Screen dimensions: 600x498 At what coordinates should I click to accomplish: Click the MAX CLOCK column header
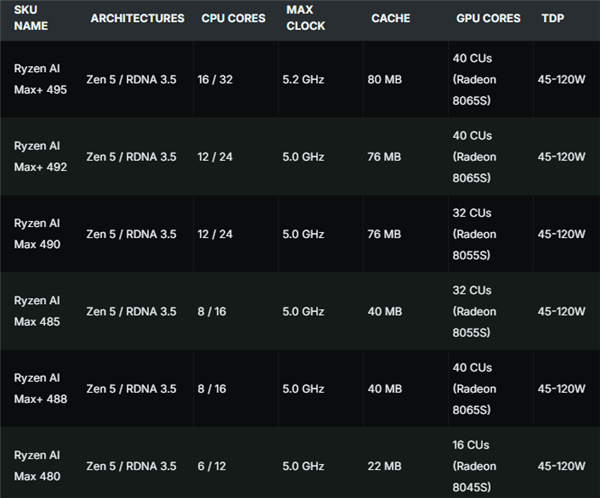[x=305, y=18]
